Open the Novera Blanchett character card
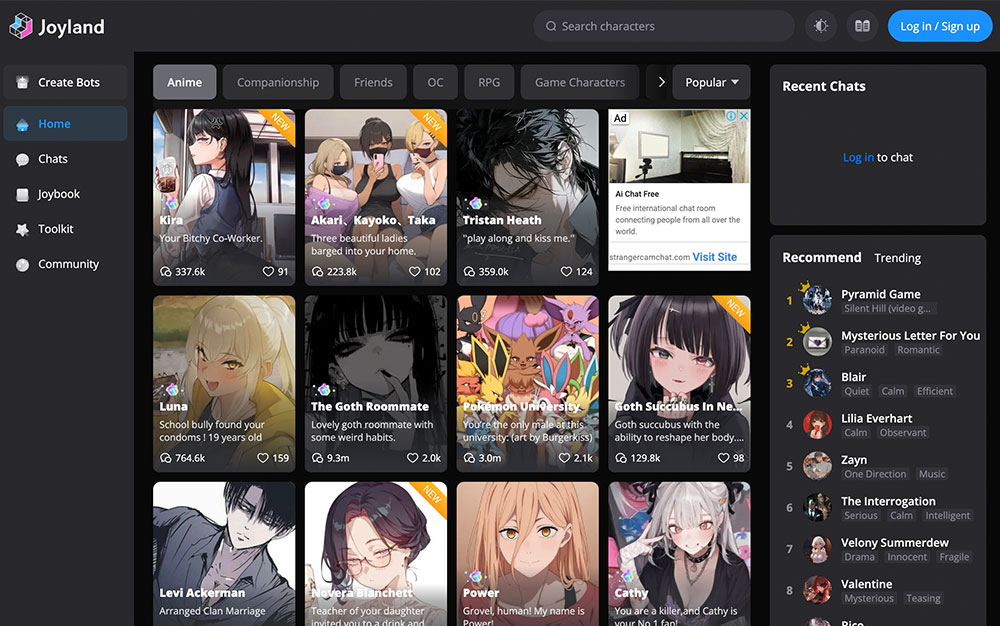 [x=376, y=554]
